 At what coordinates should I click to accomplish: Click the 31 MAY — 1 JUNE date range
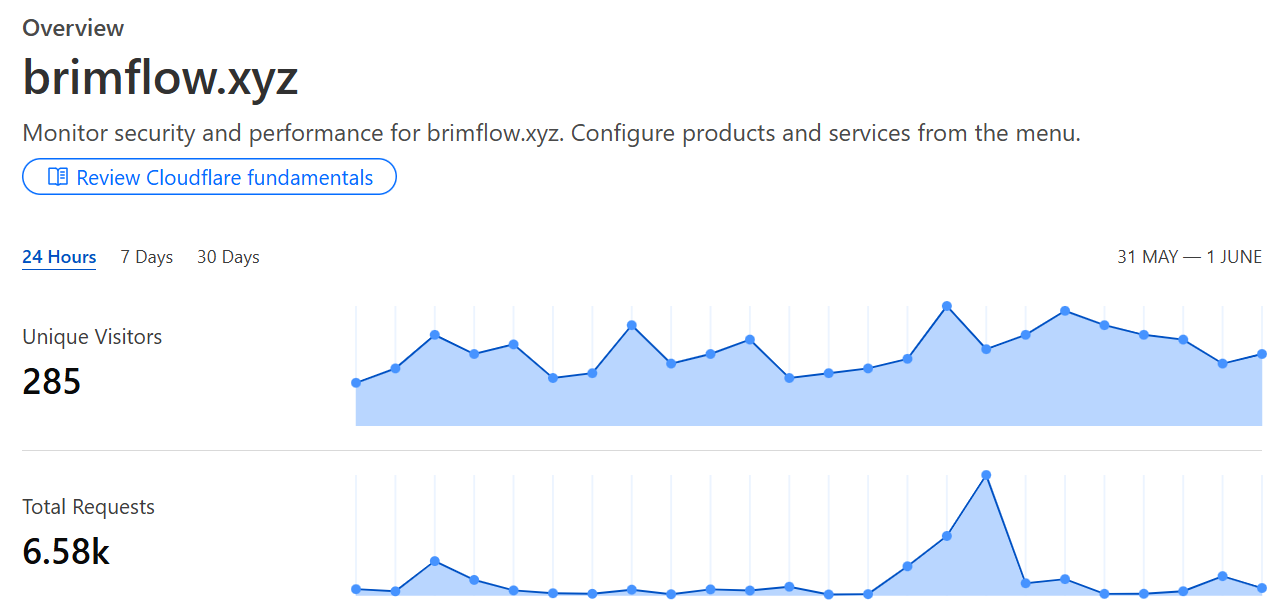1189,257
